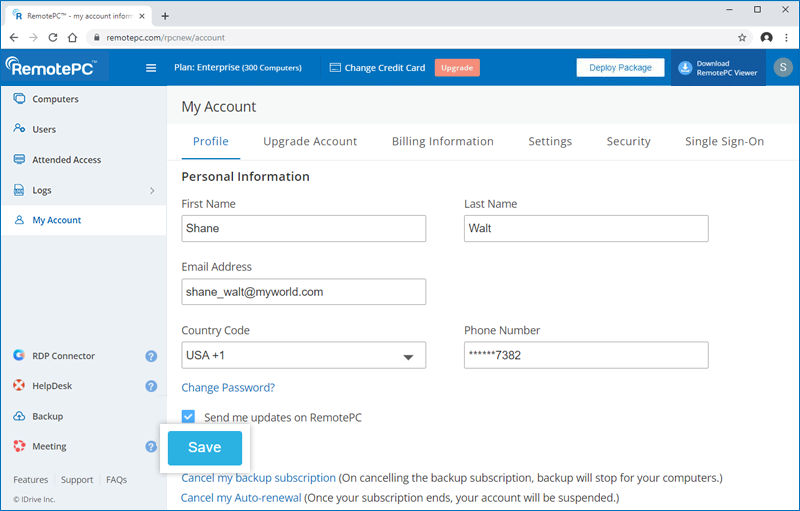Click the Deploy Package button
This screenshot has height=511, width=800.
620,68
